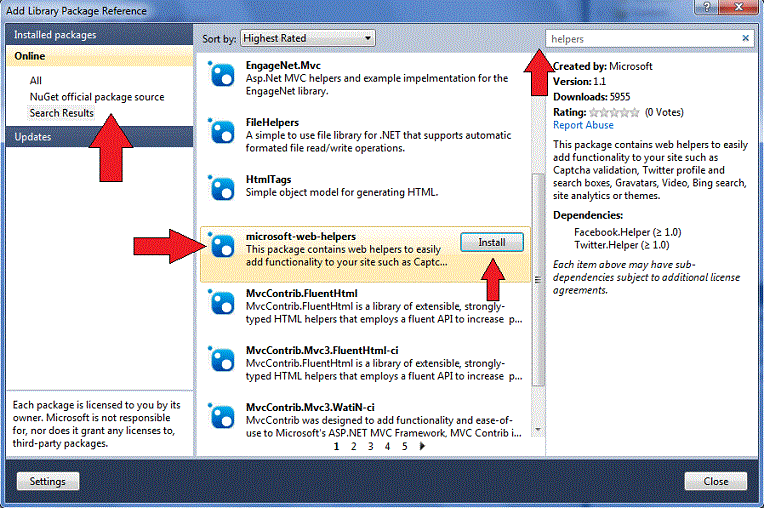
Task: Click the MvcContrib.Mvc3.WatiN-ci package icon
Action: [222, 417]
